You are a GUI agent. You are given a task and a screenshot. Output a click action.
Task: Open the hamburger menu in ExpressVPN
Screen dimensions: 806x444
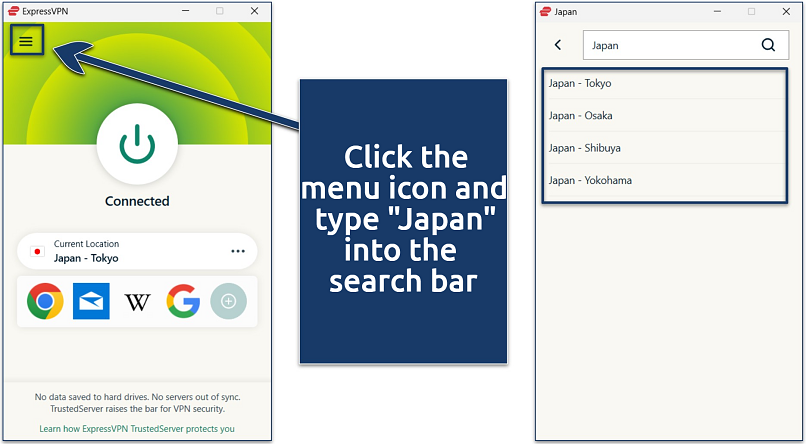(x=26, y=41)
